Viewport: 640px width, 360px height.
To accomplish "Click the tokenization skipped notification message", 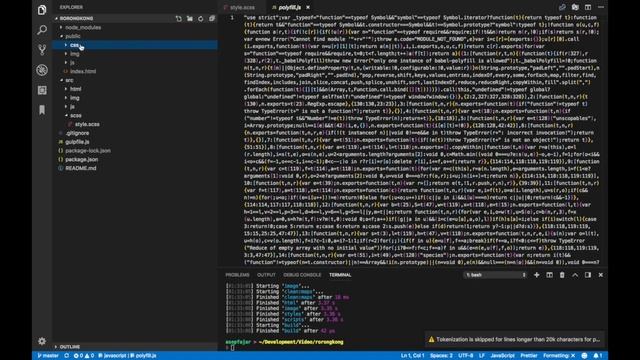I will point(518,339).
